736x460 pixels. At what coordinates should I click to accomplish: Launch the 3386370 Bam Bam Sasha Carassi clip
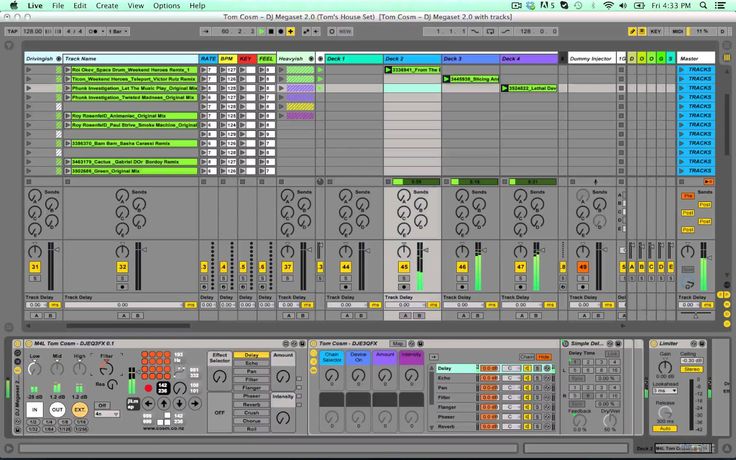[x=68, y=143]
